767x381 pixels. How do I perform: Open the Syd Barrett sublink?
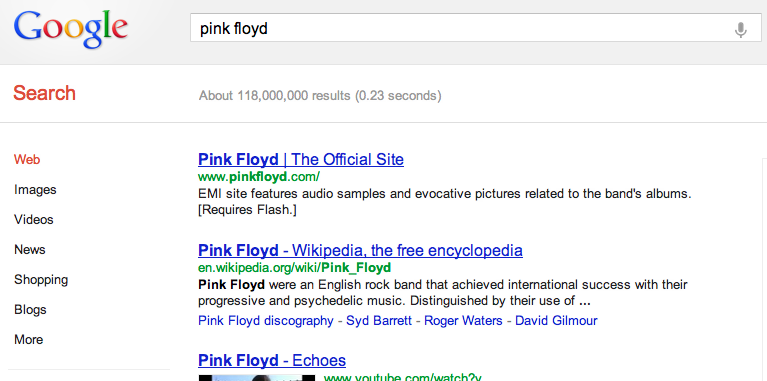point(379,321)
